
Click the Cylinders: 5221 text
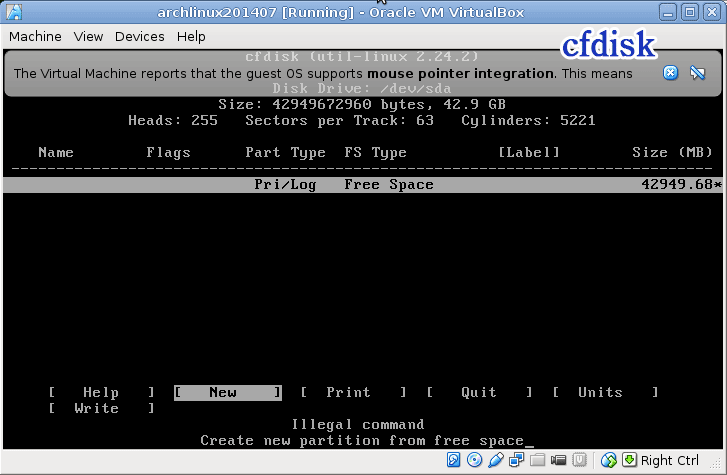[x=528, y=121]
